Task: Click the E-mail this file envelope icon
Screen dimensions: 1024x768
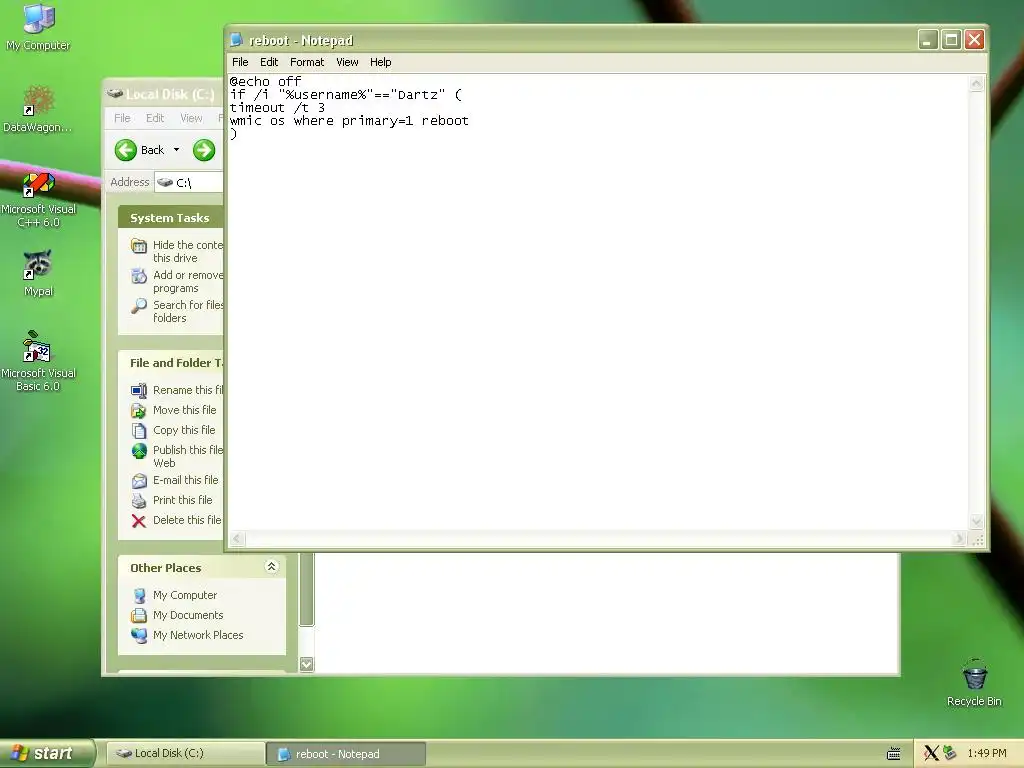Action: [x=139, y=481]
